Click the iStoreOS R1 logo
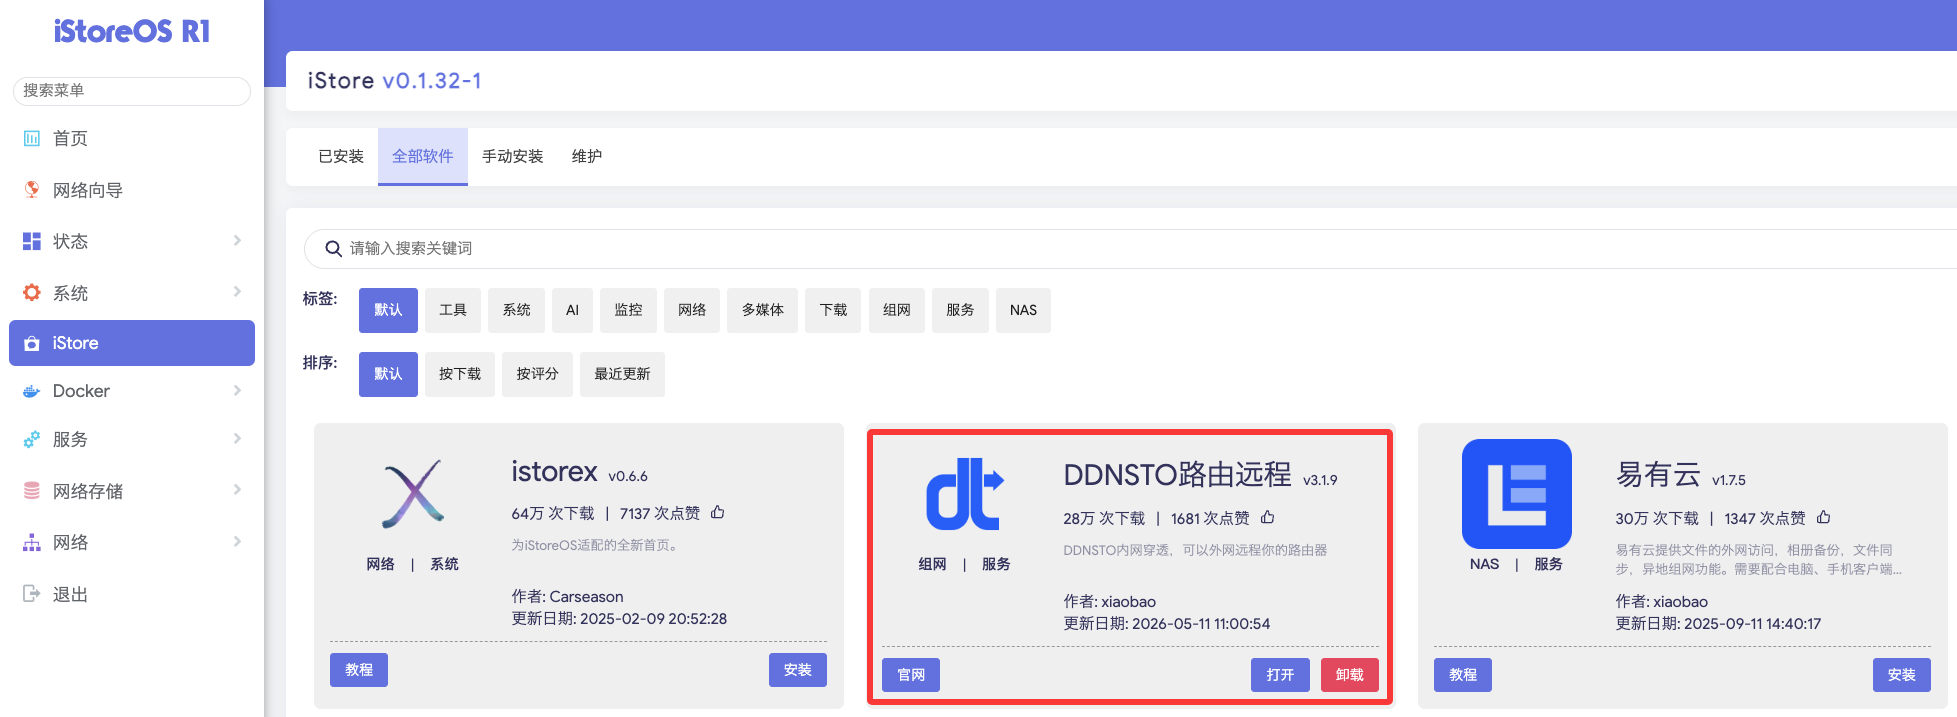 (132, 32)
